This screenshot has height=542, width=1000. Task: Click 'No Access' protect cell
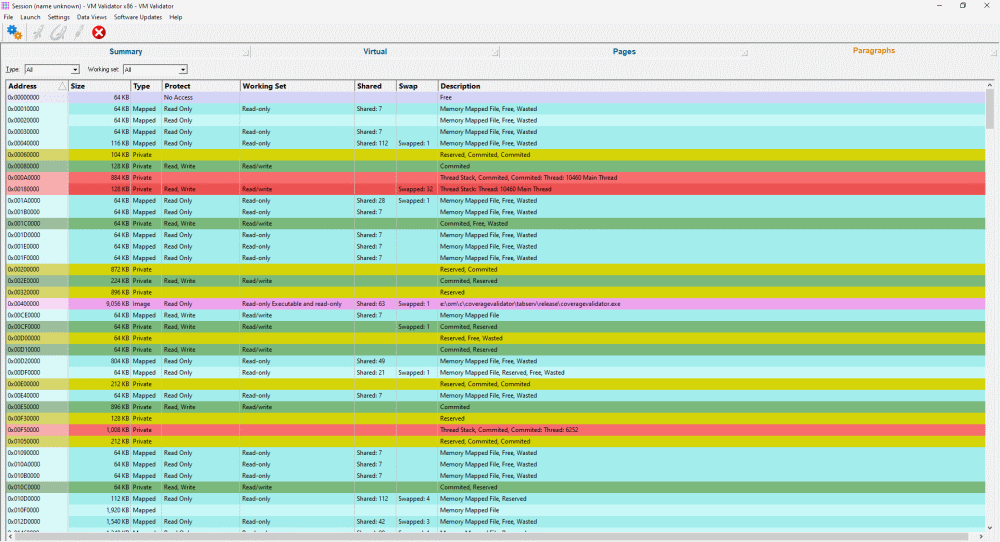coord(201,98)
